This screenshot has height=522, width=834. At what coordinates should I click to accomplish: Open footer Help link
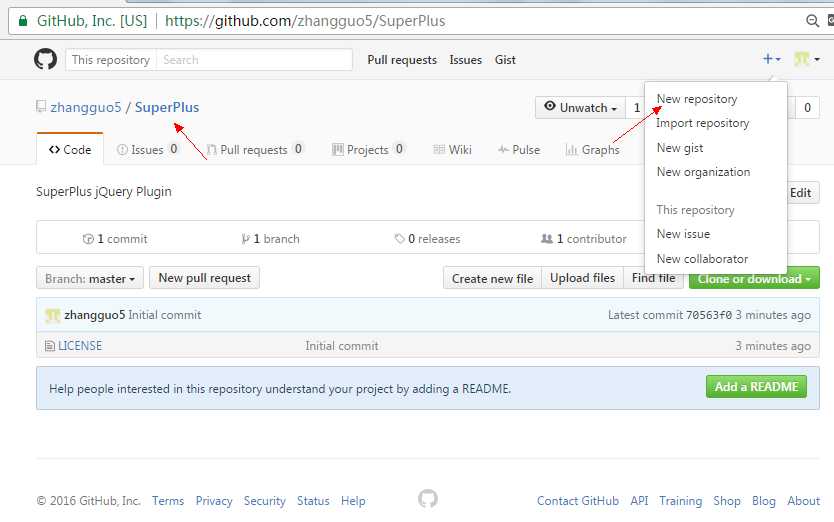353,501
